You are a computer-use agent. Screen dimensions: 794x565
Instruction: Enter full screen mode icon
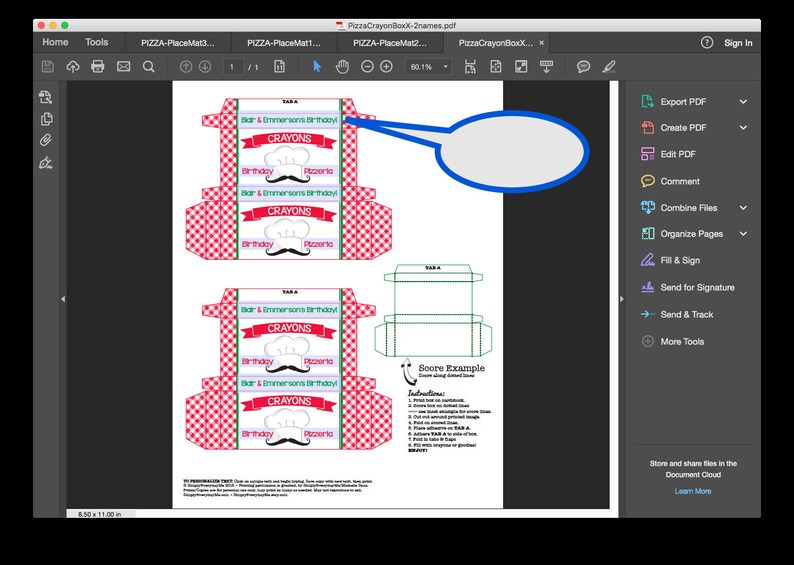[x=521, y=66]
